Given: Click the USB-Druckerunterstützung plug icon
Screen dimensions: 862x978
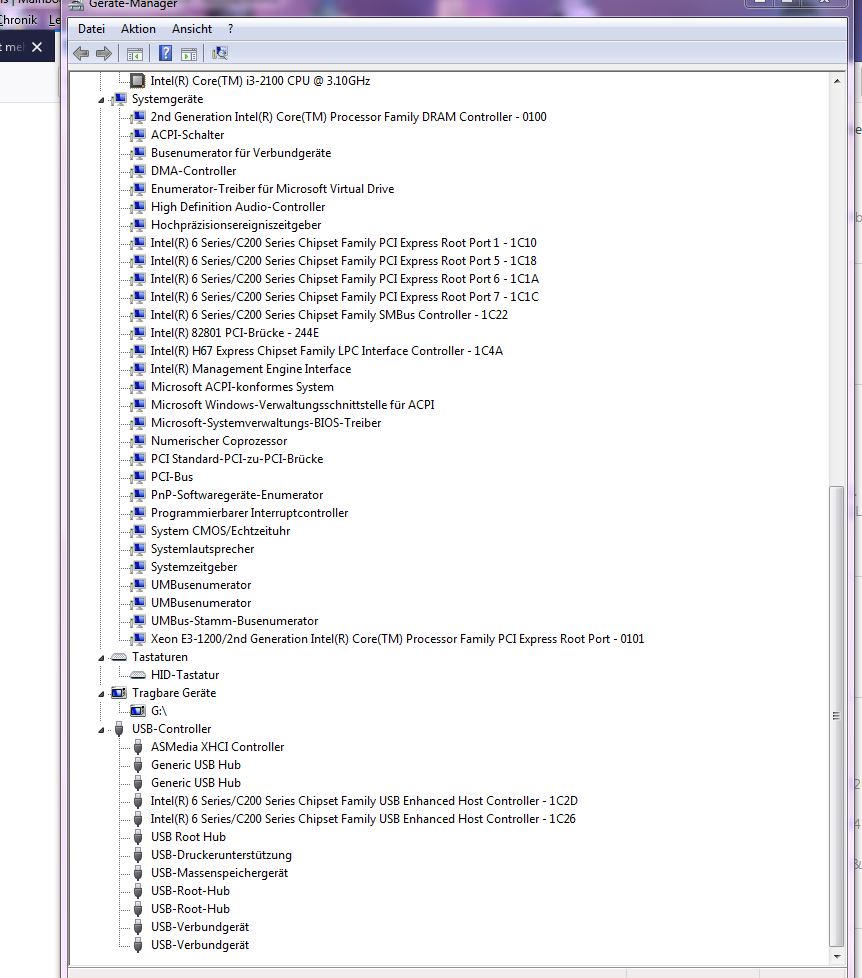Looking at the screenshot, I should [x=138, y=855].
